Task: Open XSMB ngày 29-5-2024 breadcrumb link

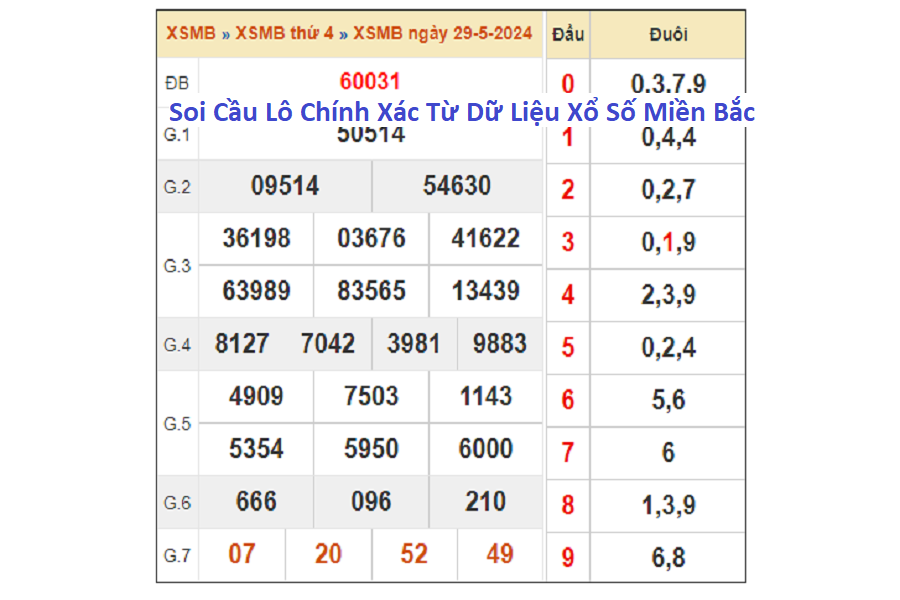Action: (443, 33)
